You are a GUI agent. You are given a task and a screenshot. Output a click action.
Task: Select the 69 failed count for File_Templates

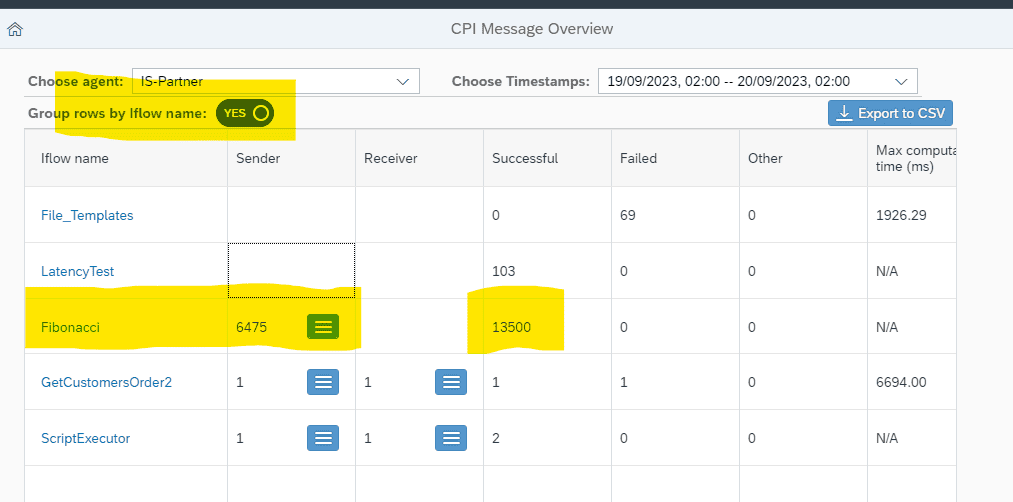tap(628, 215)
